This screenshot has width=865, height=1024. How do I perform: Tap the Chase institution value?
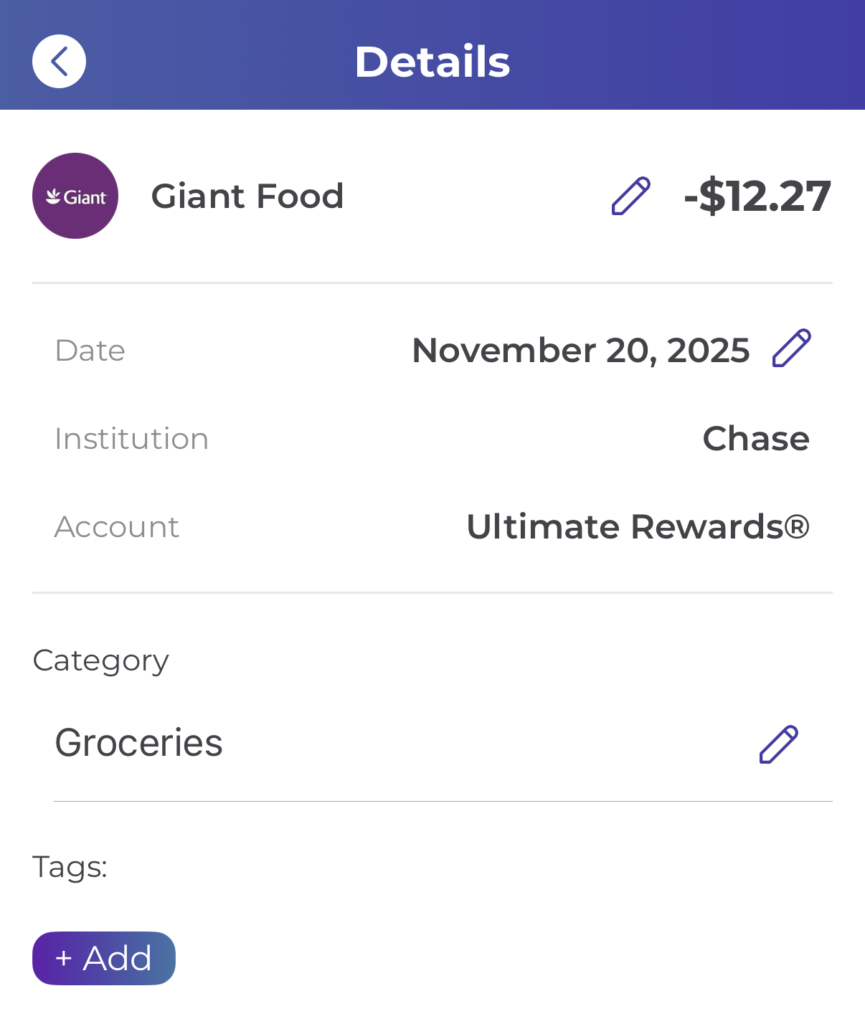tap(755, 438)
